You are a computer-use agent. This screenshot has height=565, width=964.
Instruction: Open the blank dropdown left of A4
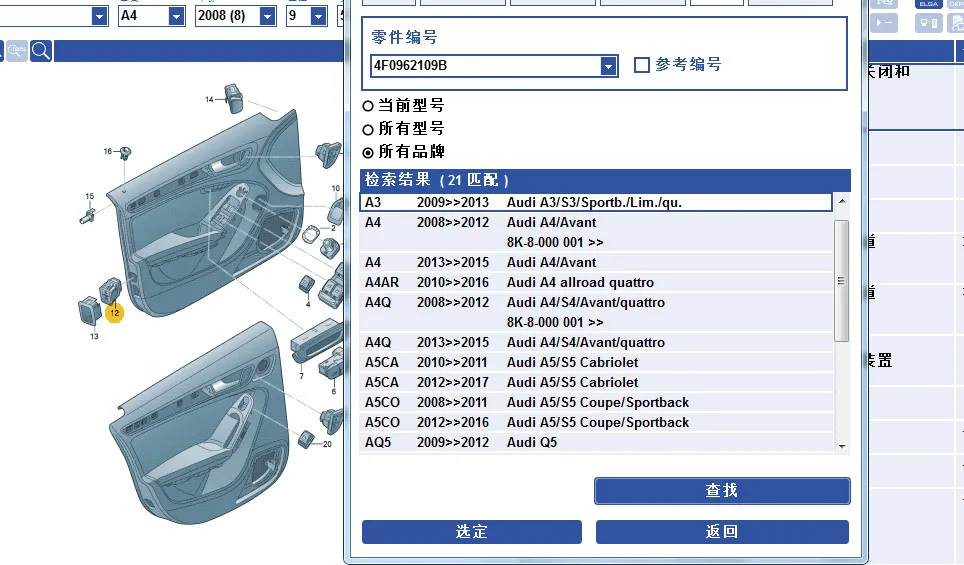coord(99,16)
